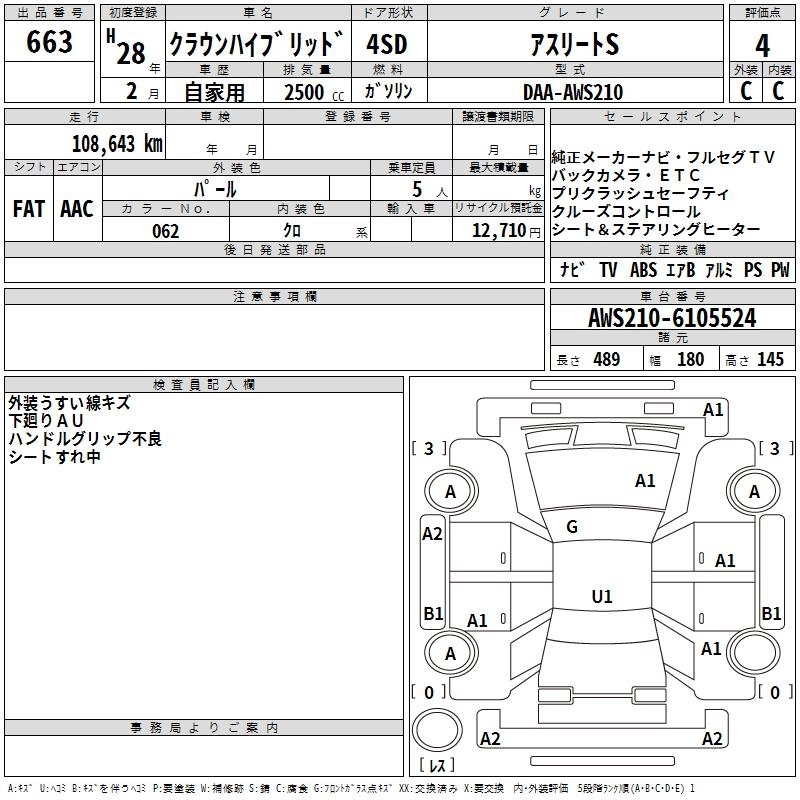Viewport: 800px width, 800px height.
Task: Select the exterior color パール
Action: pyautogui.click(x=215, y=189)
